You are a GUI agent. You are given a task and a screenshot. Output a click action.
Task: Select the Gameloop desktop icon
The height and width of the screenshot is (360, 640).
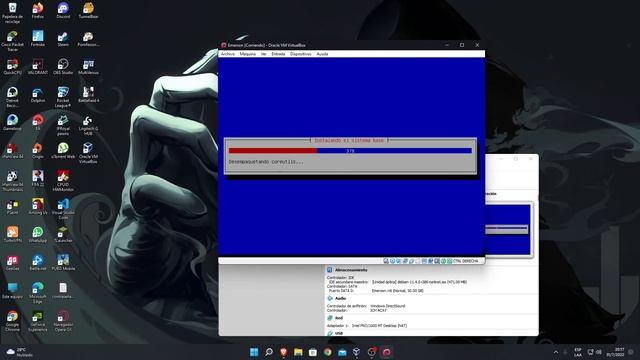click(12, 122)
